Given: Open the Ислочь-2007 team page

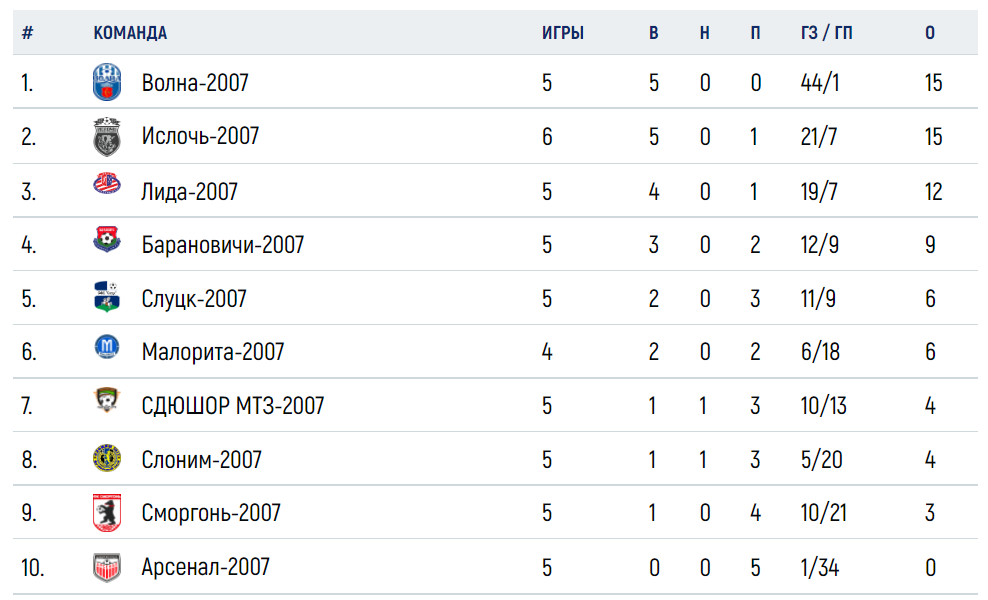Looking at the screenshot, I should click(x=200, y=136).
